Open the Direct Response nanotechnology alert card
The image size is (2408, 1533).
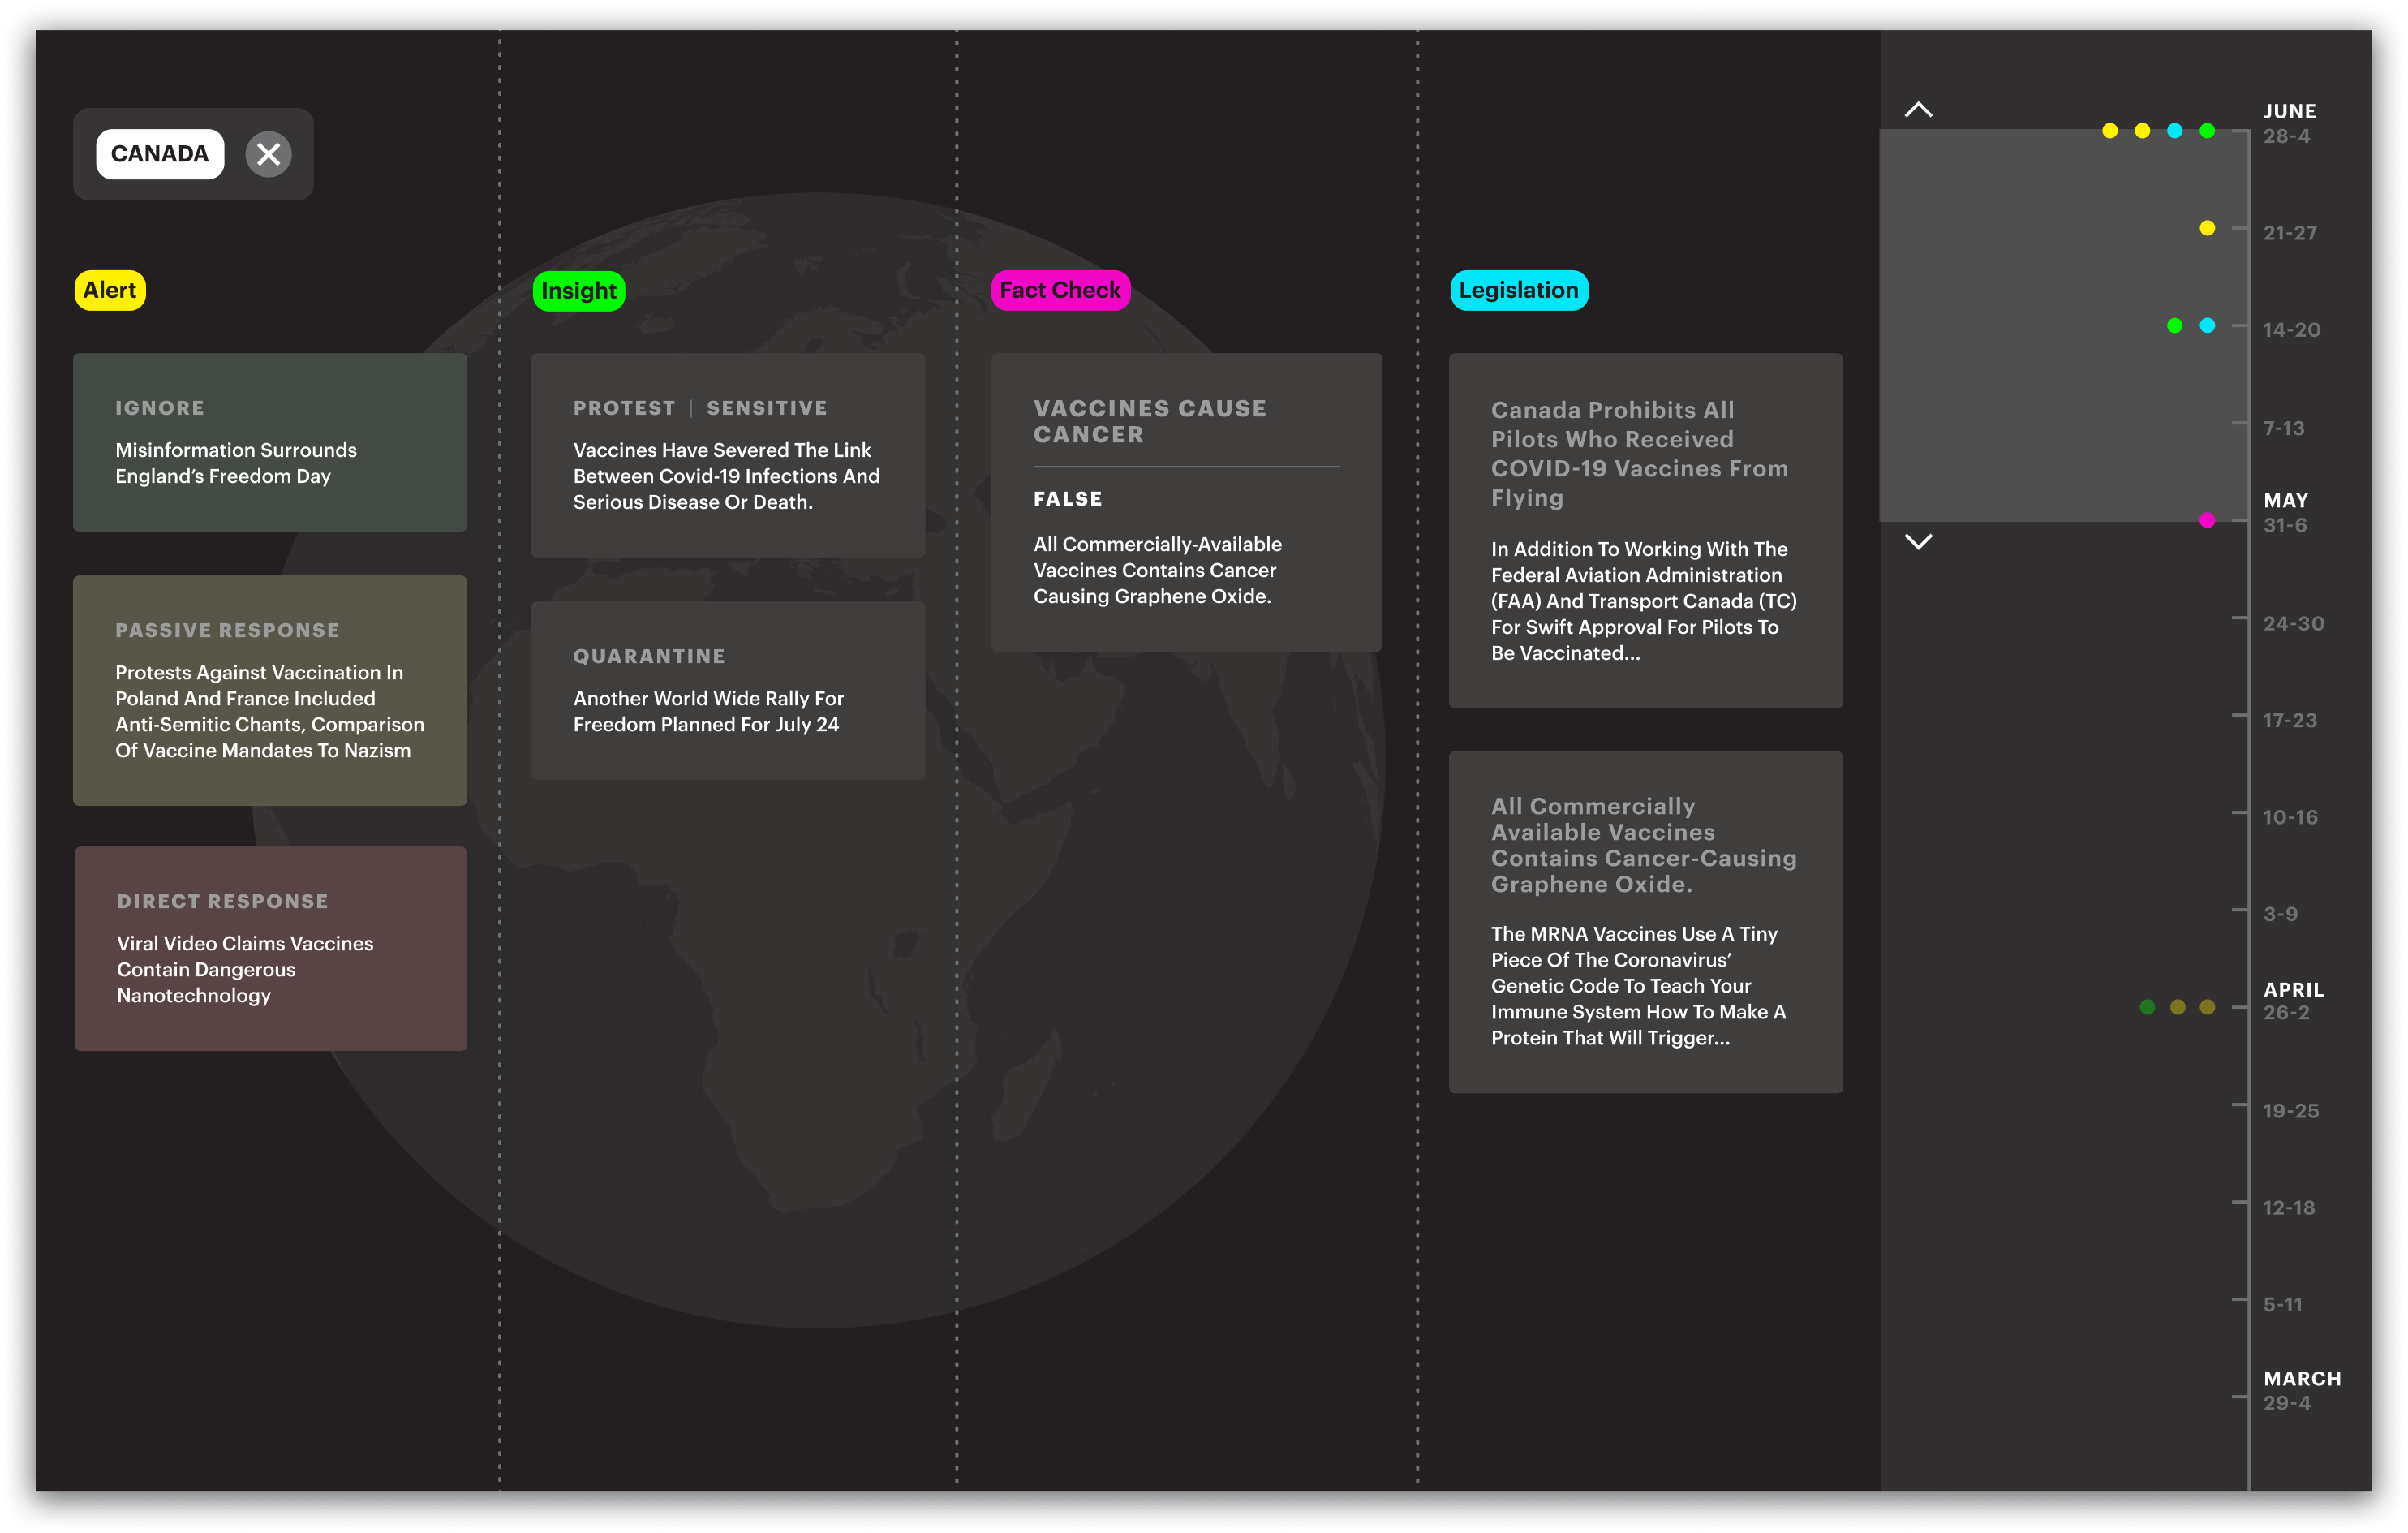(x=270, y=948)
